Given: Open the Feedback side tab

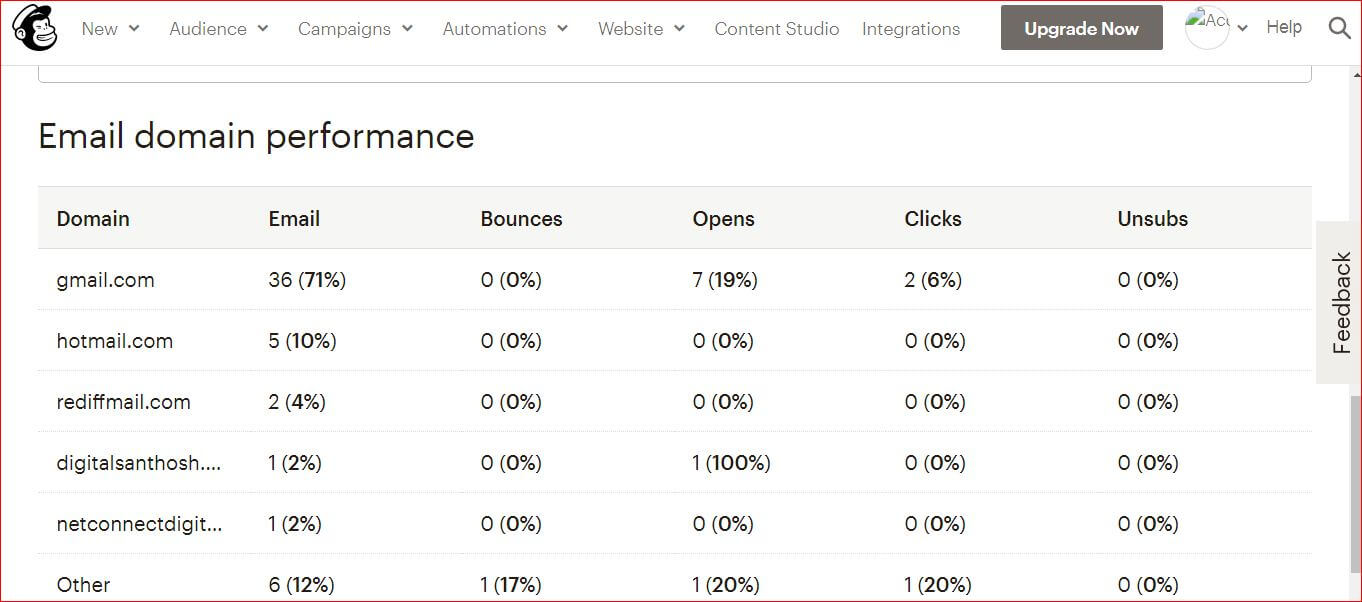Looking at the screenshot, I should tap(1340, 303).
